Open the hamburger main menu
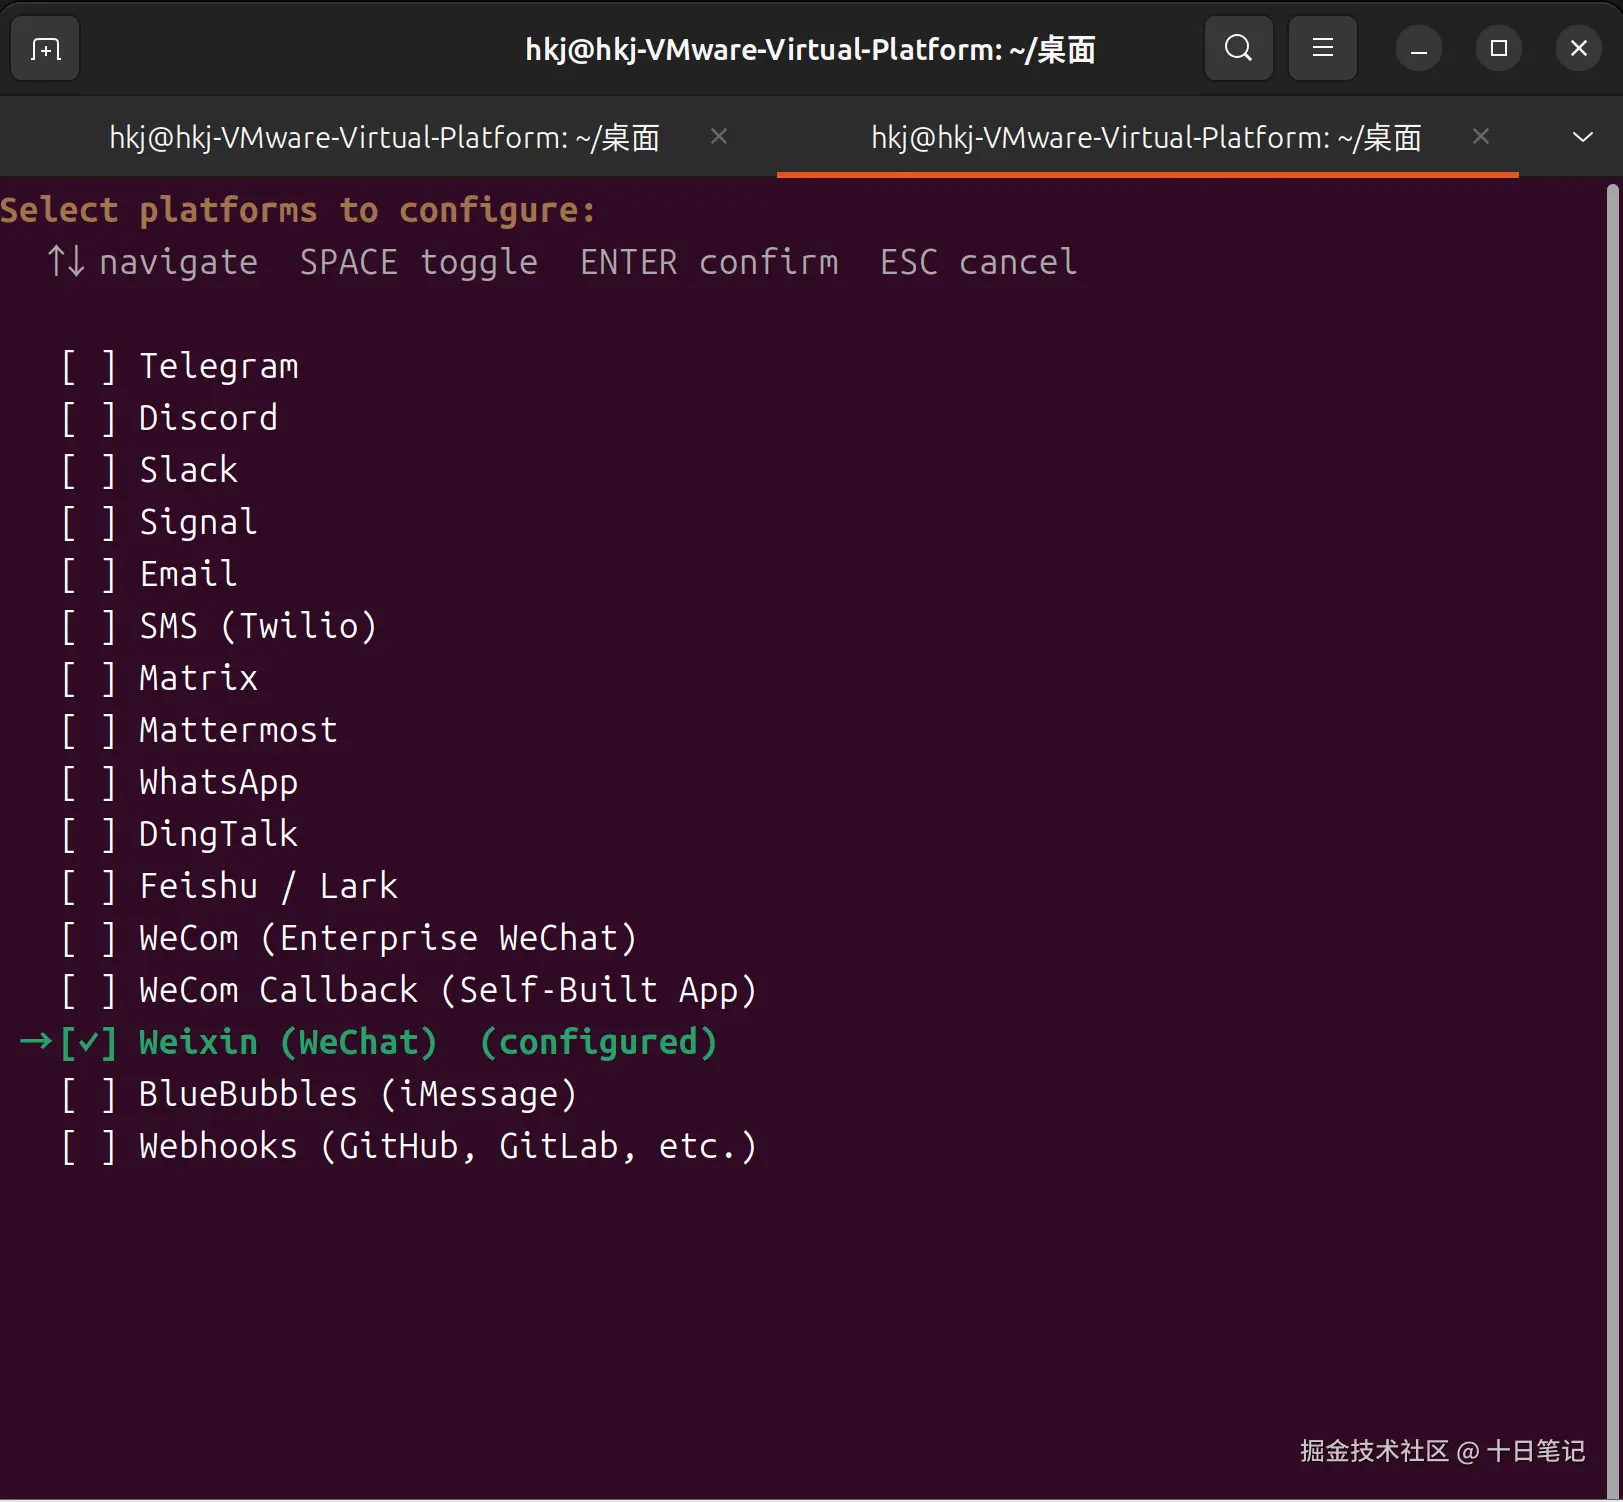 [x=1322, y=48]
